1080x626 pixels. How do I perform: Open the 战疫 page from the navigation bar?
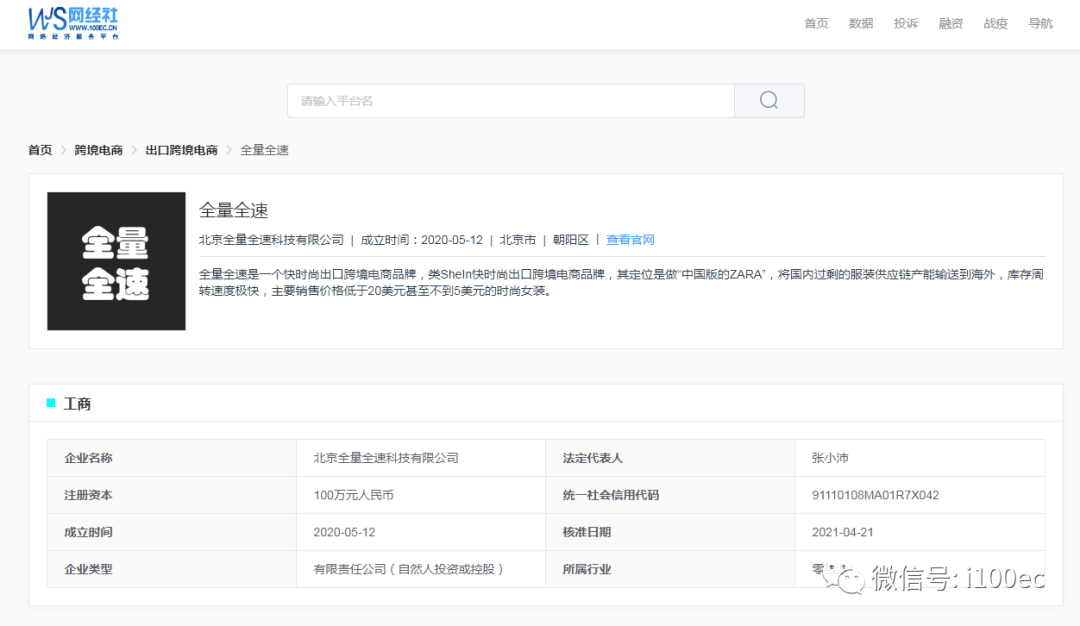coord(996,23)
